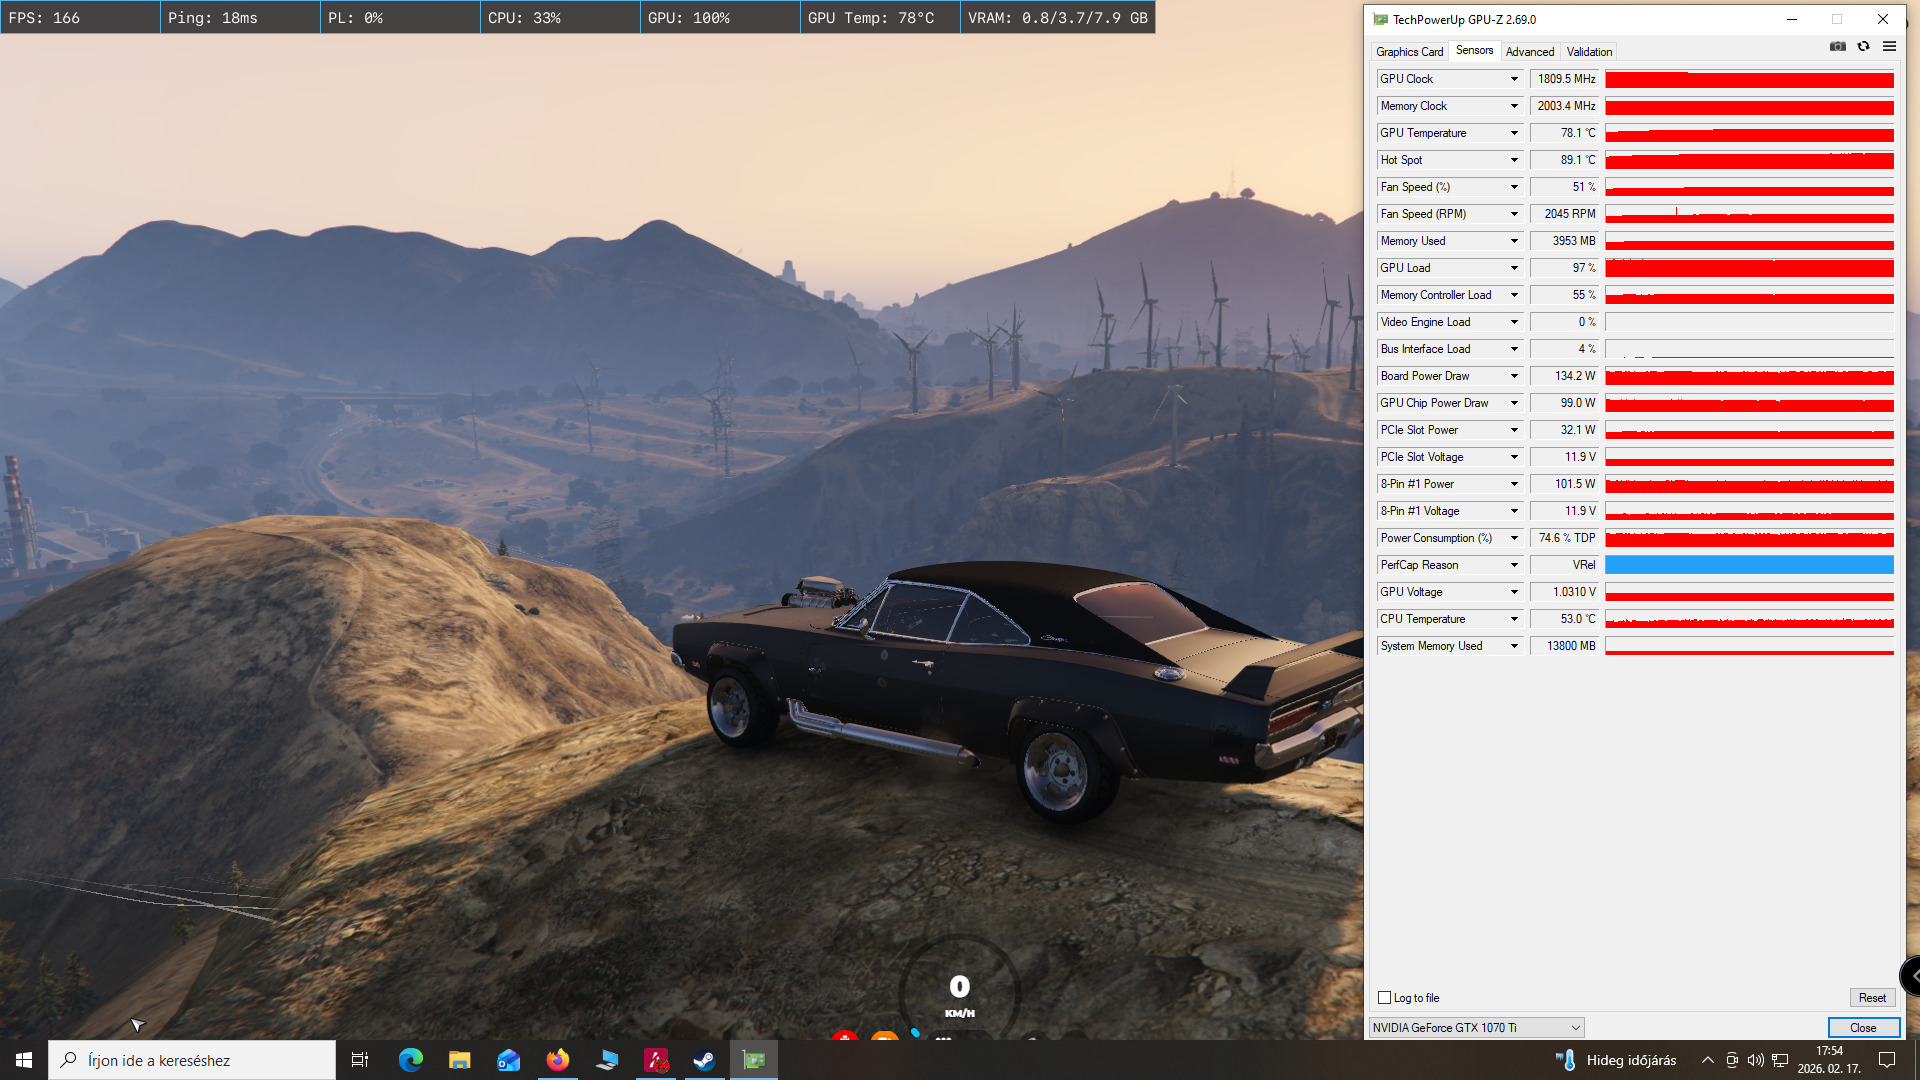Open the NVIDIA GeForce GTX 1070 Ti selector
The width and height of the screenshot is (1920, 1080).
(1476, 1028)
